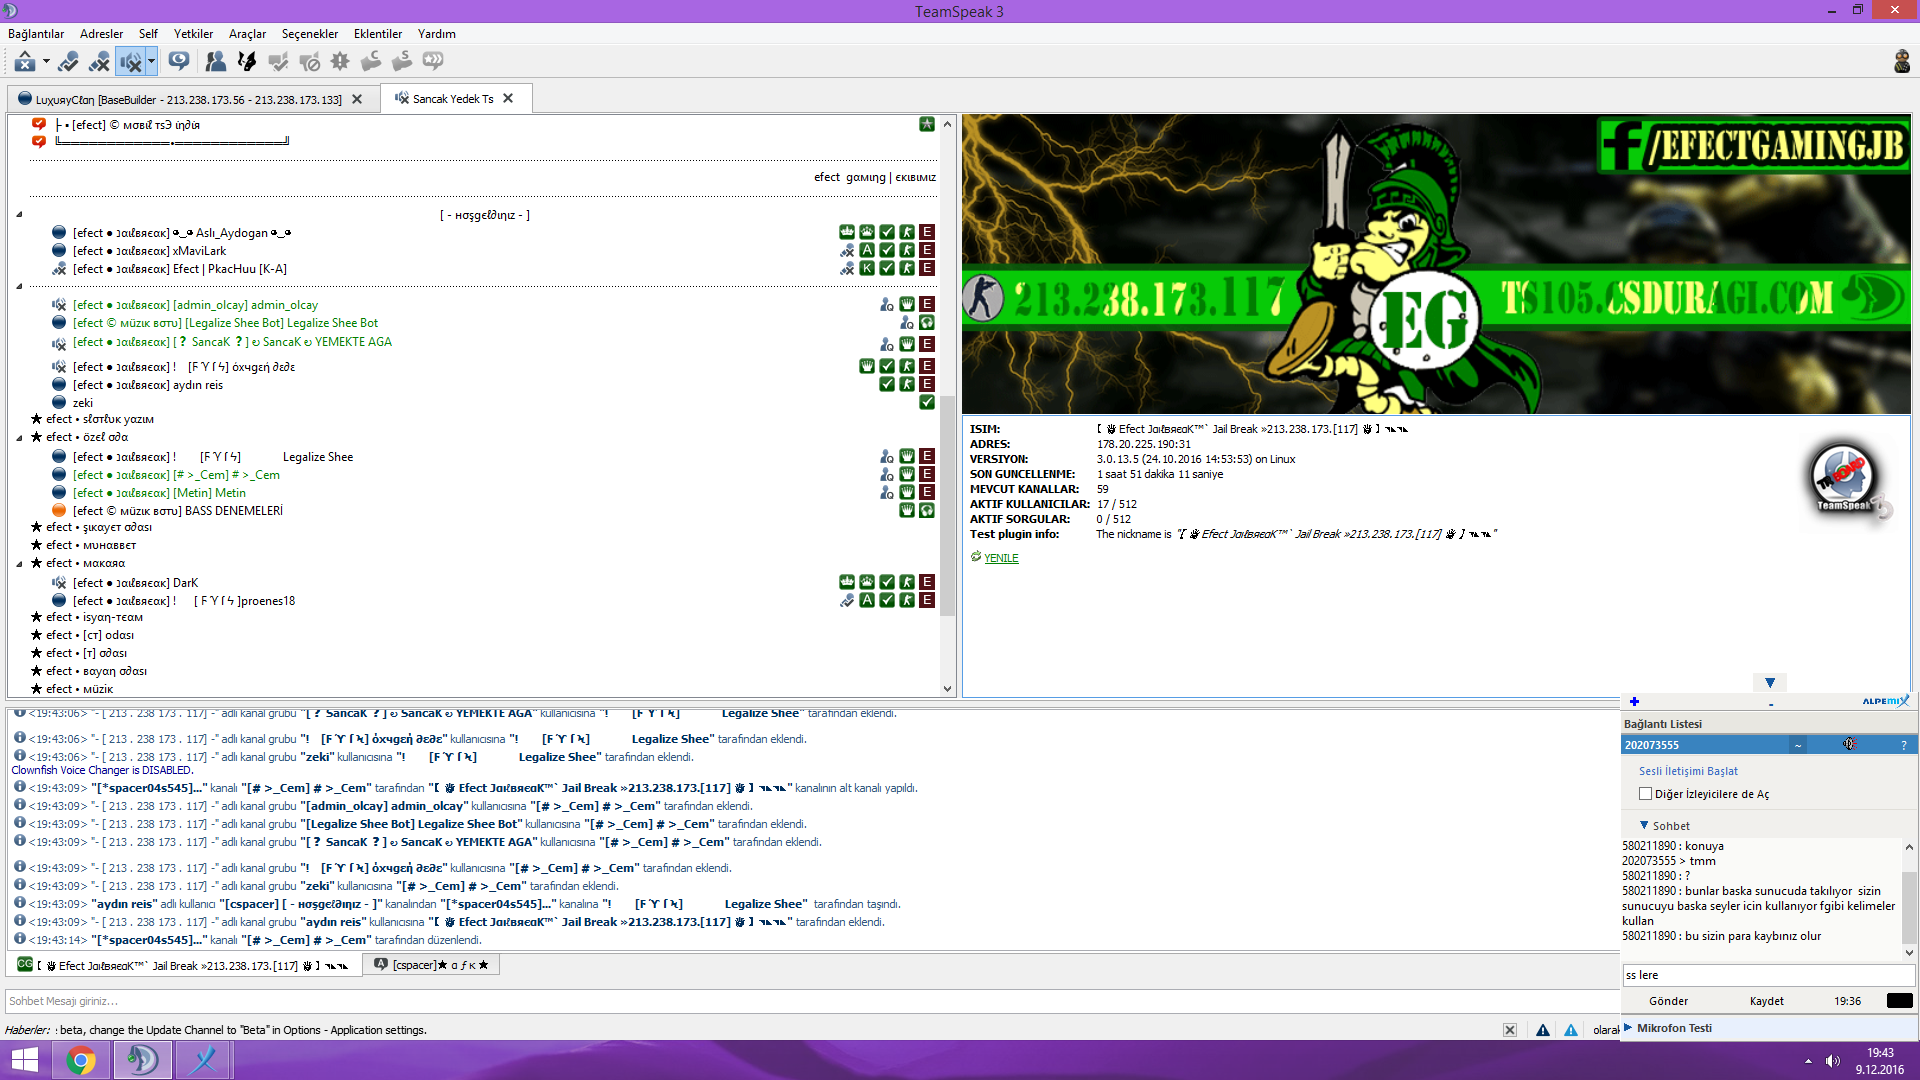
Task: Click the Efect Gaming server banner image
Action: 1436,264
